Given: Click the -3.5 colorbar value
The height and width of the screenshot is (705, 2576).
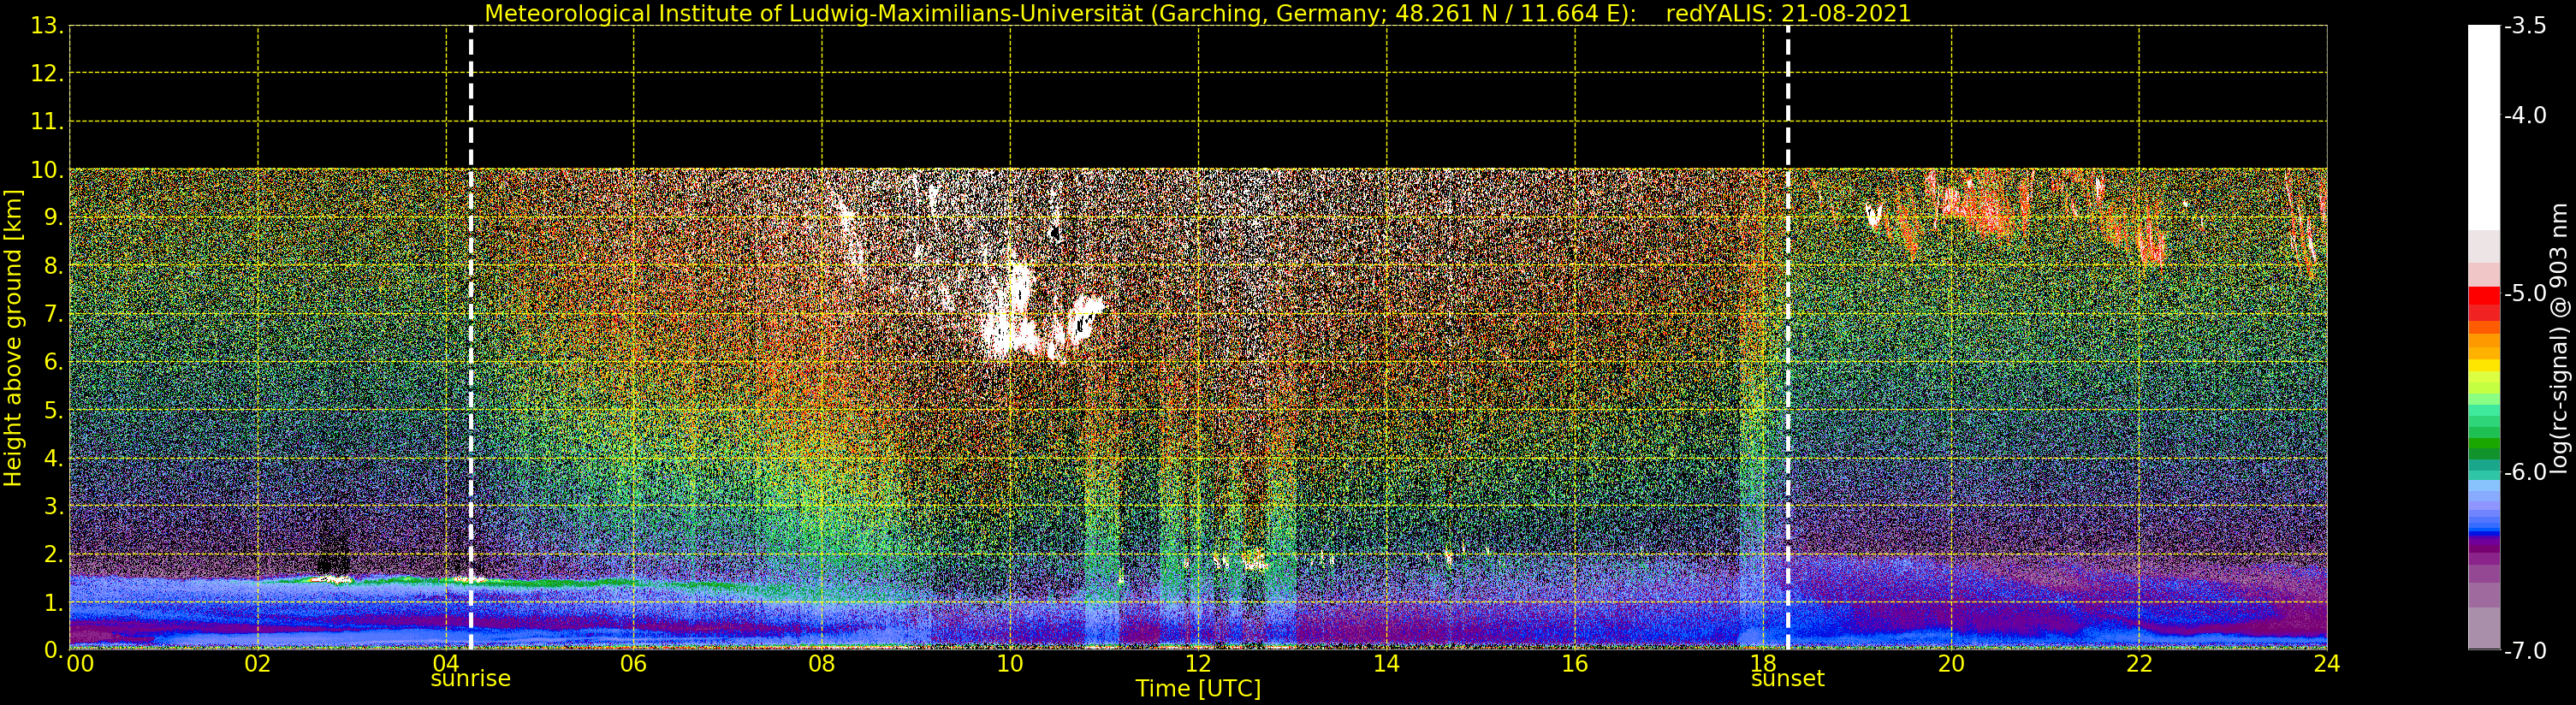Looking at the screenshot, I should pyautogui.click(x=2525, y=26).
